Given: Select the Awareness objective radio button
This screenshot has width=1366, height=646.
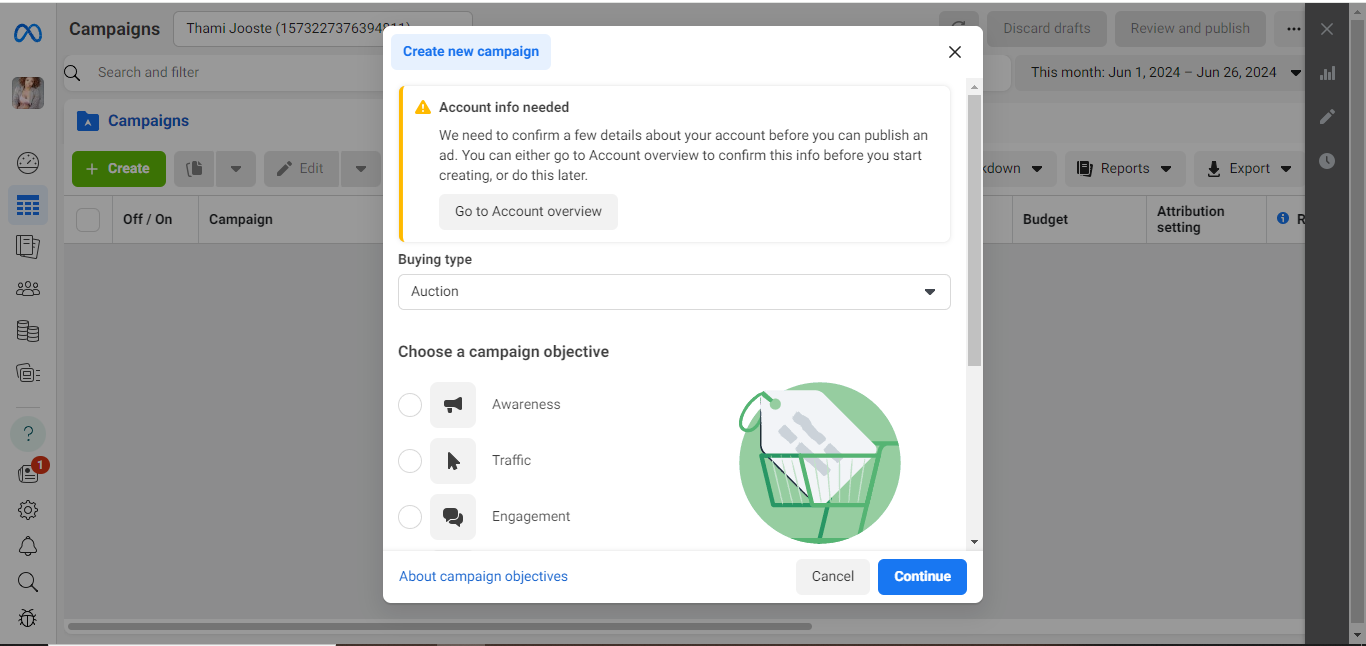Looking at the screenshot, I should (x=410, y=405).
